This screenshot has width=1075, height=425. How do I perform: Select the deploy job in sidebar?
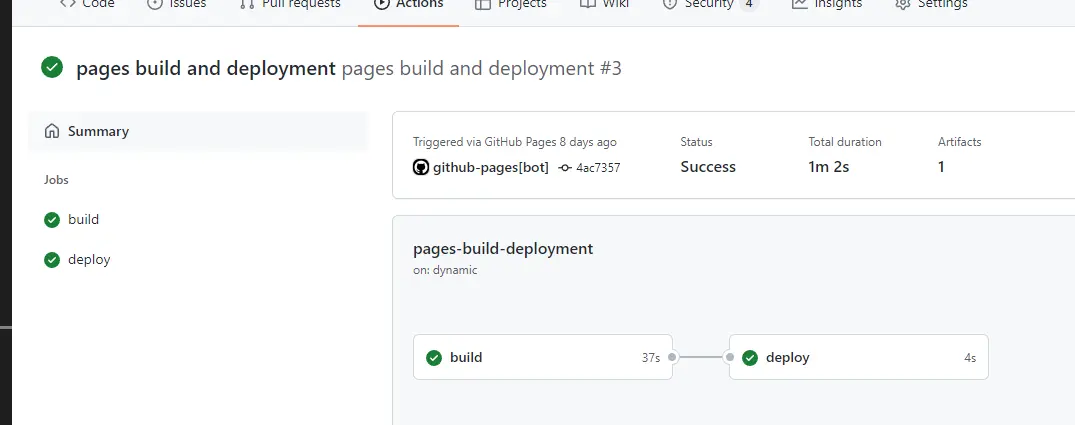89,260
